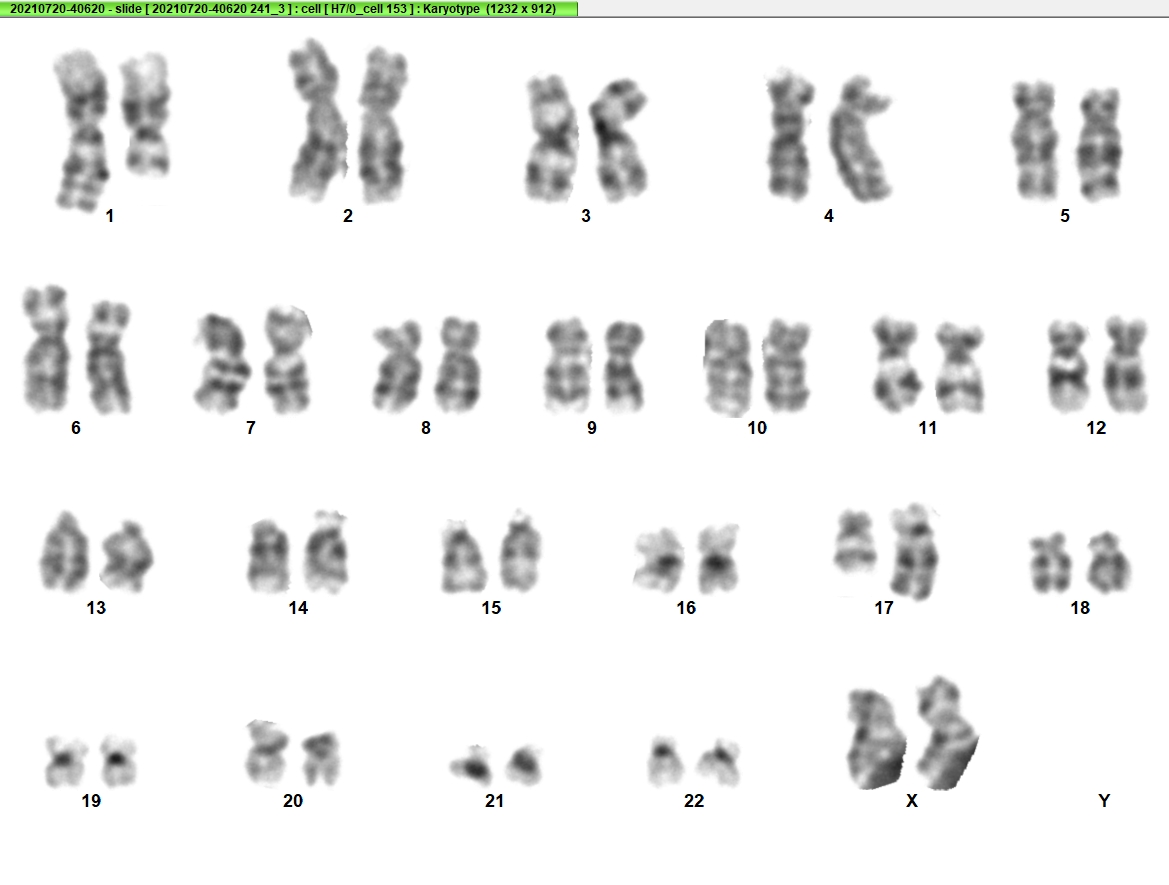Viewport: 1169px width, 885px height.
Task: Select the left X chromosome
Action: (875, 739)
